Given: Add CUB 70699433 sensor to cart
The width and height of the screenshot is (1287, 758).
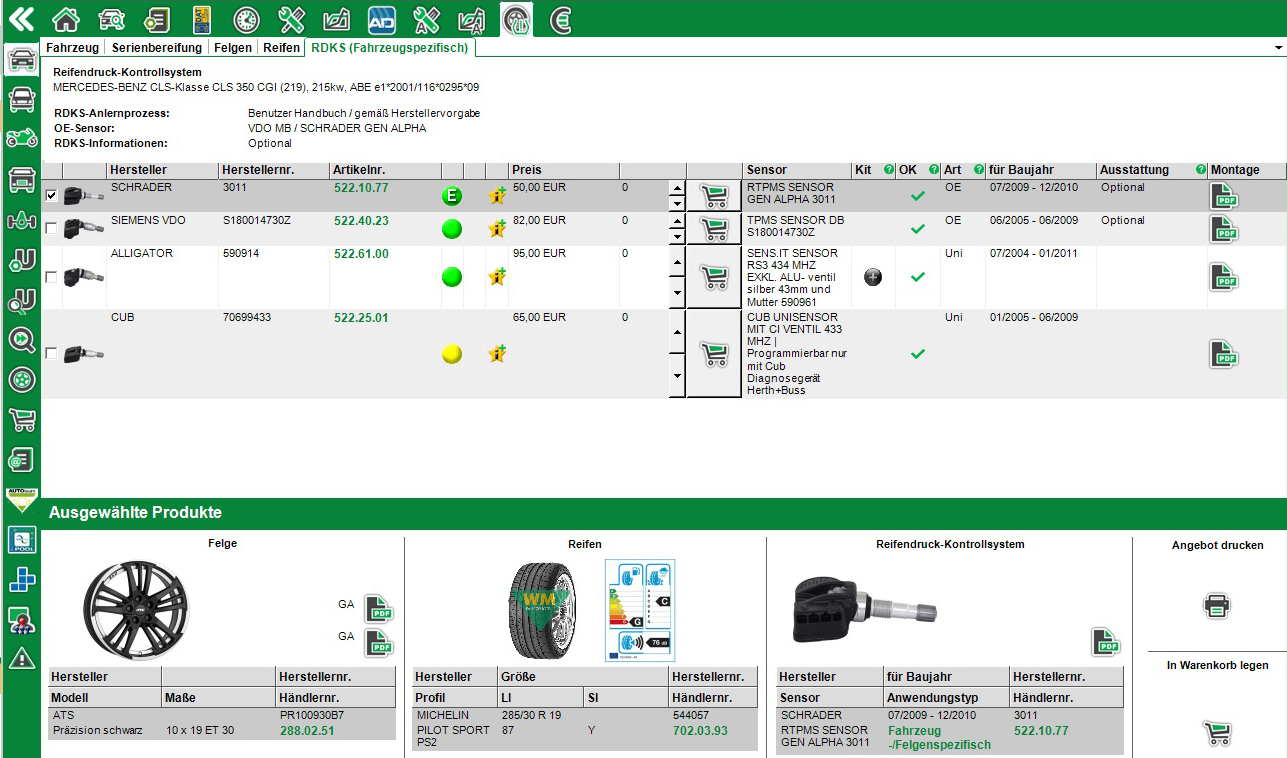Looking at the screenshot, I should tap(714, 354).
